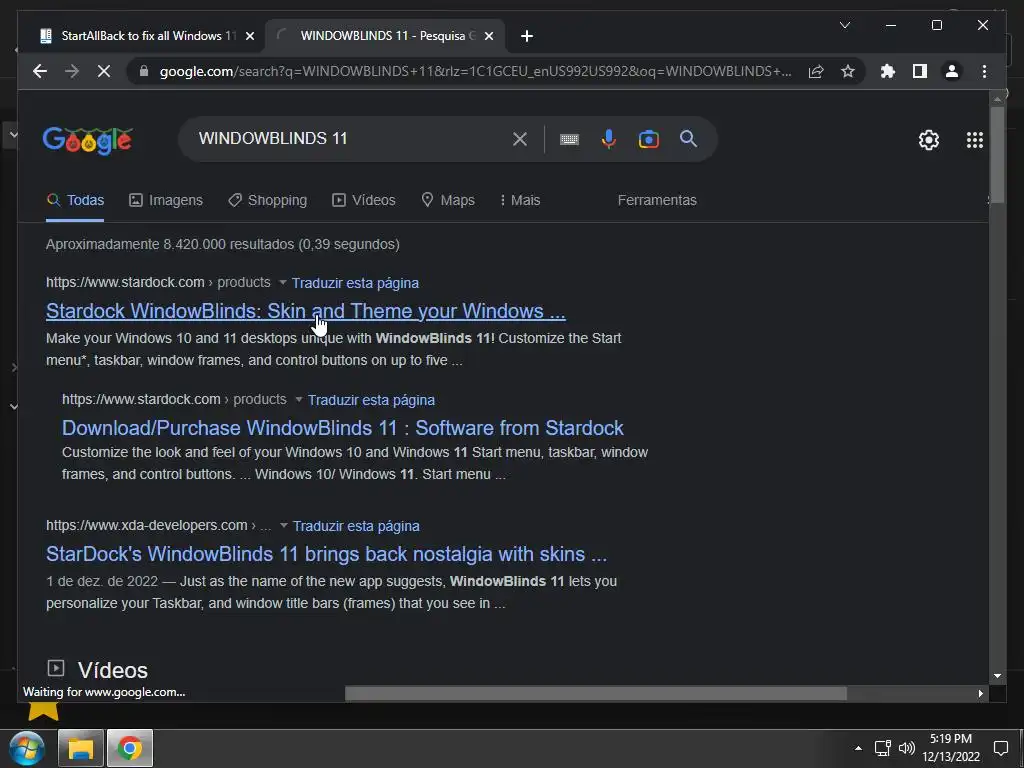
Task: Open Chrome side panel icon
Action: point(920,71)
